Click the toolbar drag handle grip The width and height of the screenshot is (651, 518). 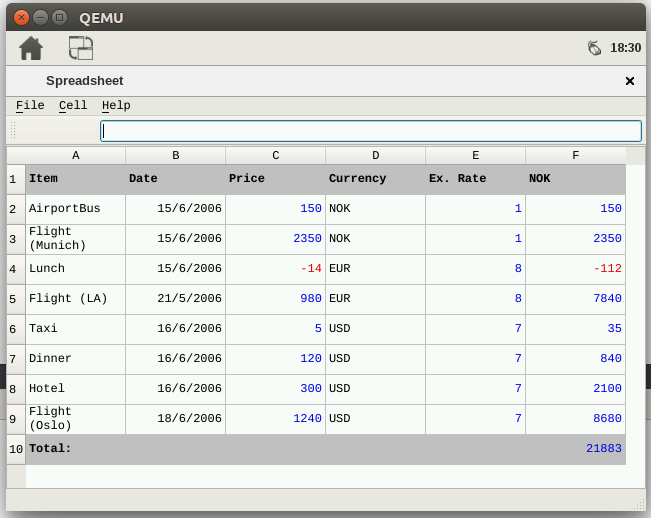click(x=13, y=131)
